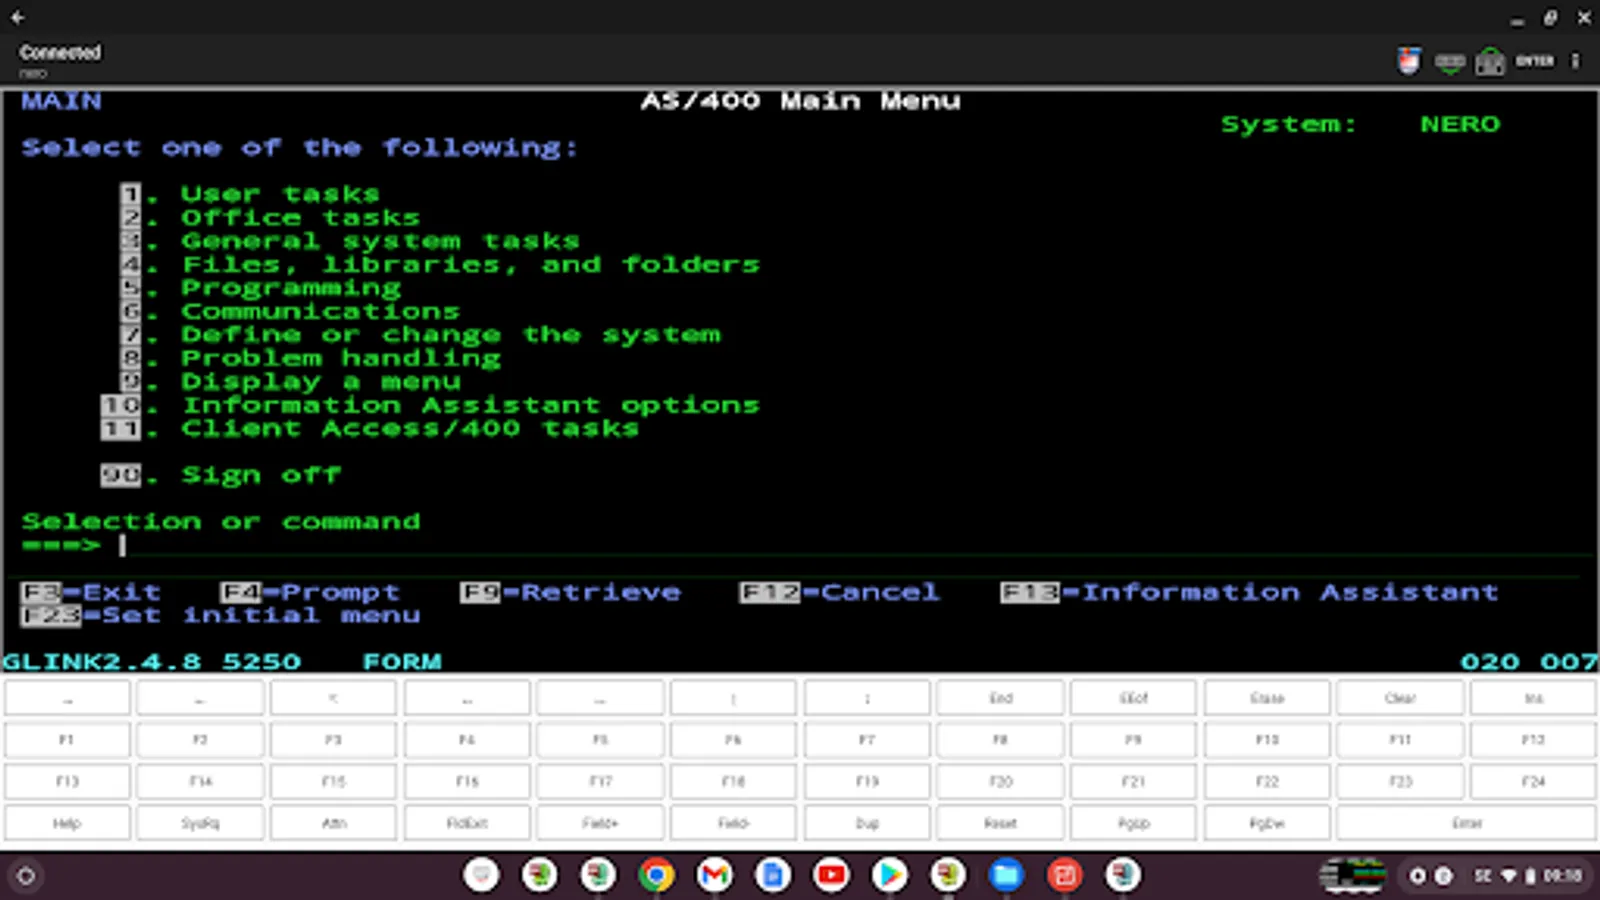The width and height of the screenshot is (1600, 900).
Task: Tap the PgUp key on the keypad
Action: (x=1133, y=824)
